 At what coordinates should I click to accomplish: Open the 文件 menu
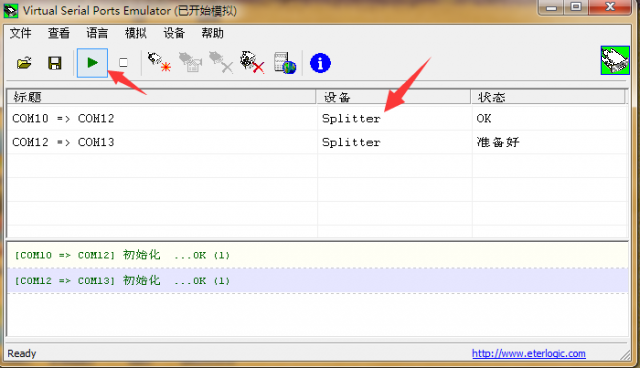20,33
